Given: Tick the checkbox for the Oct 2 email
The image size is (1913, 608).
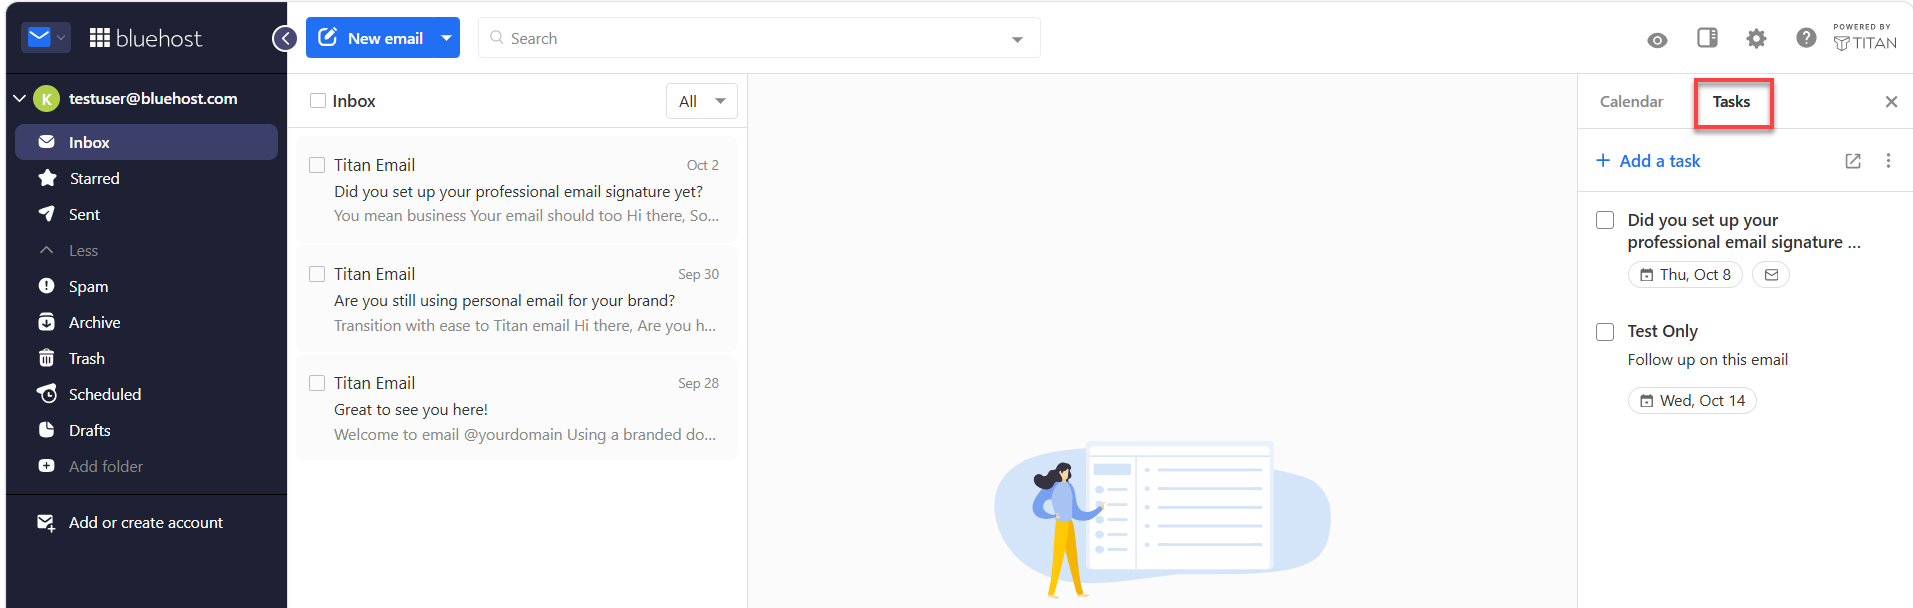Looking at the screenshot, I should [x=317, y=165].
